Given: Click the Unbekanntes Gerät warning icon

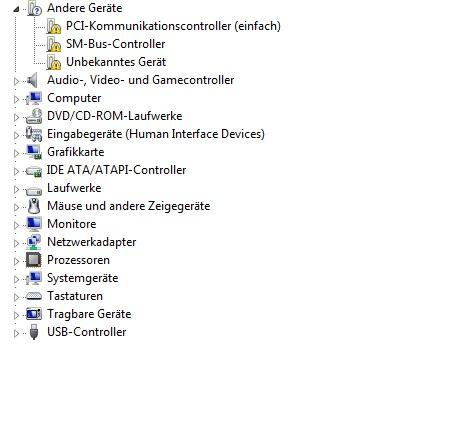Looking at the screenshot, I should 53,62.
